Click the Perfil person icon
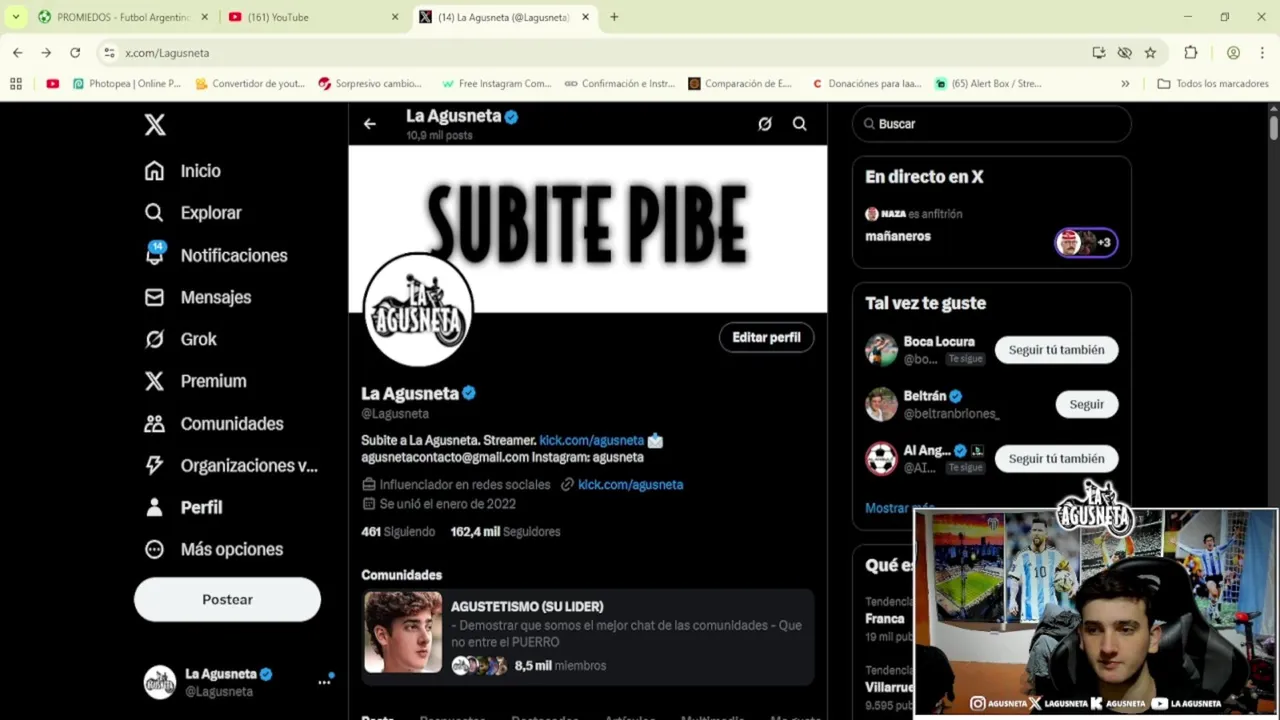The image size is (1280, 720). click(154, 507)
